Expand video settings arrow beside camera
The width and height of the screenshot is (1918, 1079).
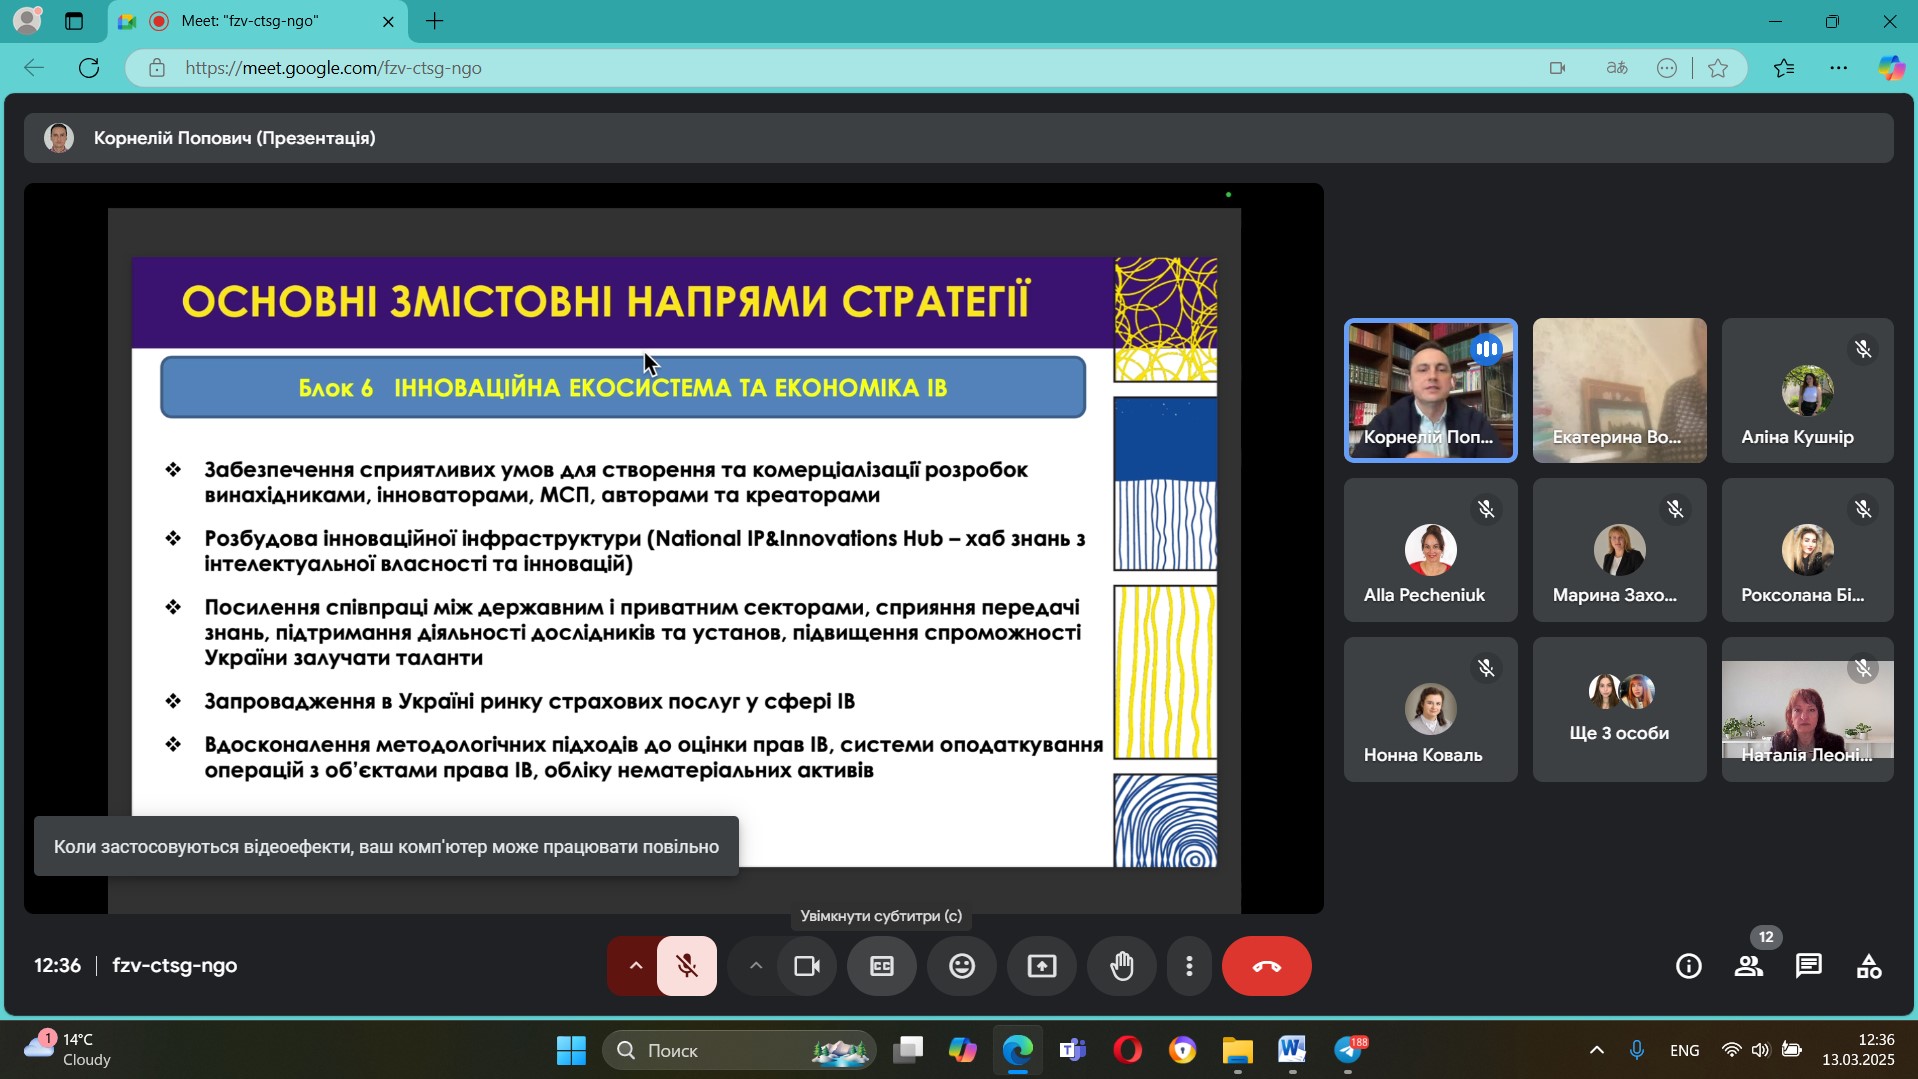(x=756, y=966)
